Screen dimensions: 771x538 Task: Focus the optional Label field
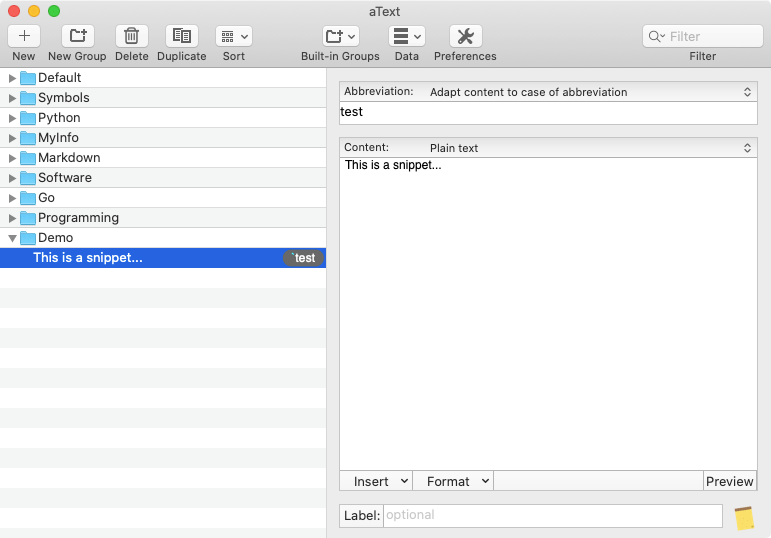[x=552, y=515]
